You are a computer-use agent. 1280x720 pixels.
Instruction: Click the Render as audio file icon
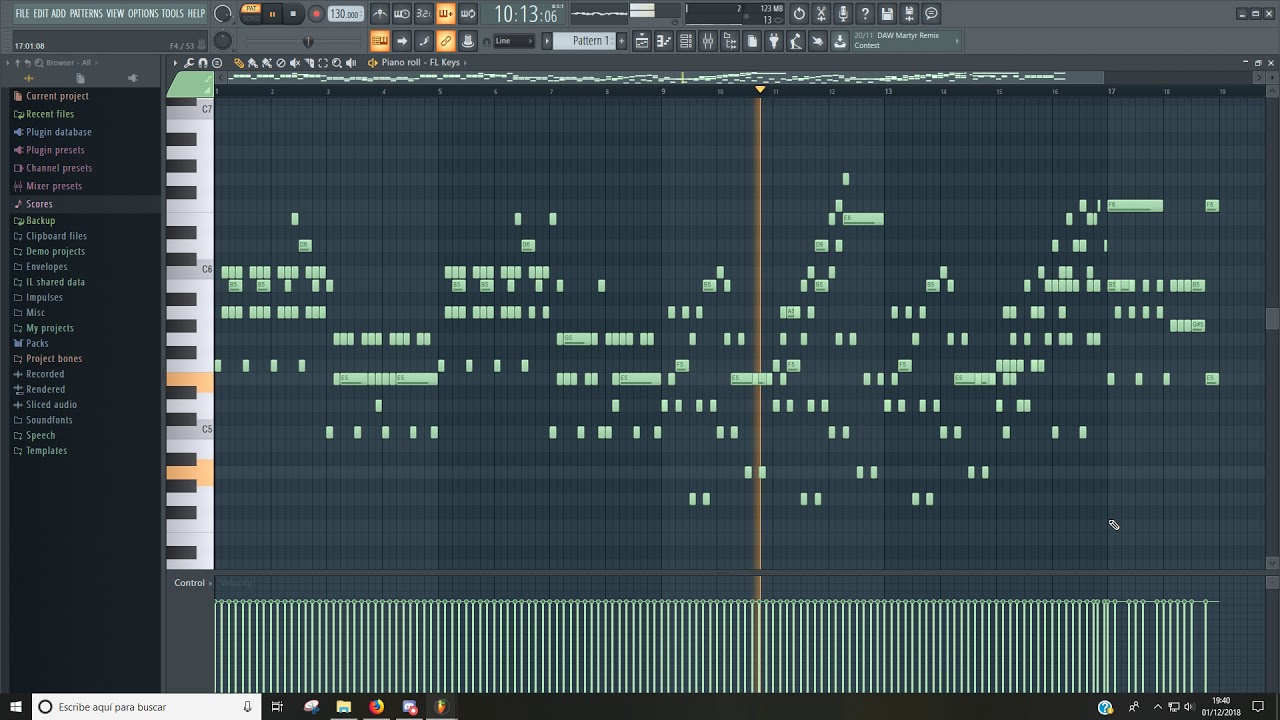(909, 14)
